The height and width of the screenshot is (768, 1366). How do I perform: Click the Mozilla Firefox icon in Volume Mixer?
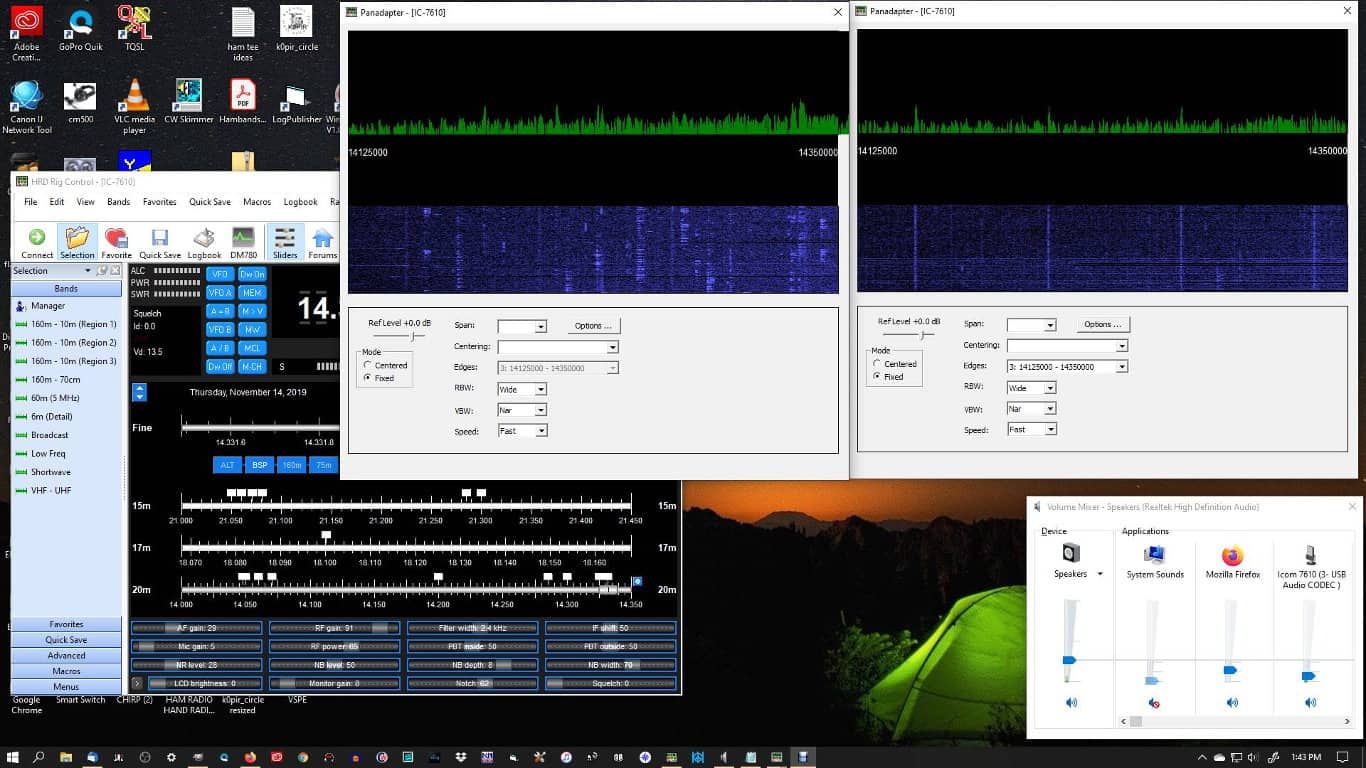coord(1232,555)
